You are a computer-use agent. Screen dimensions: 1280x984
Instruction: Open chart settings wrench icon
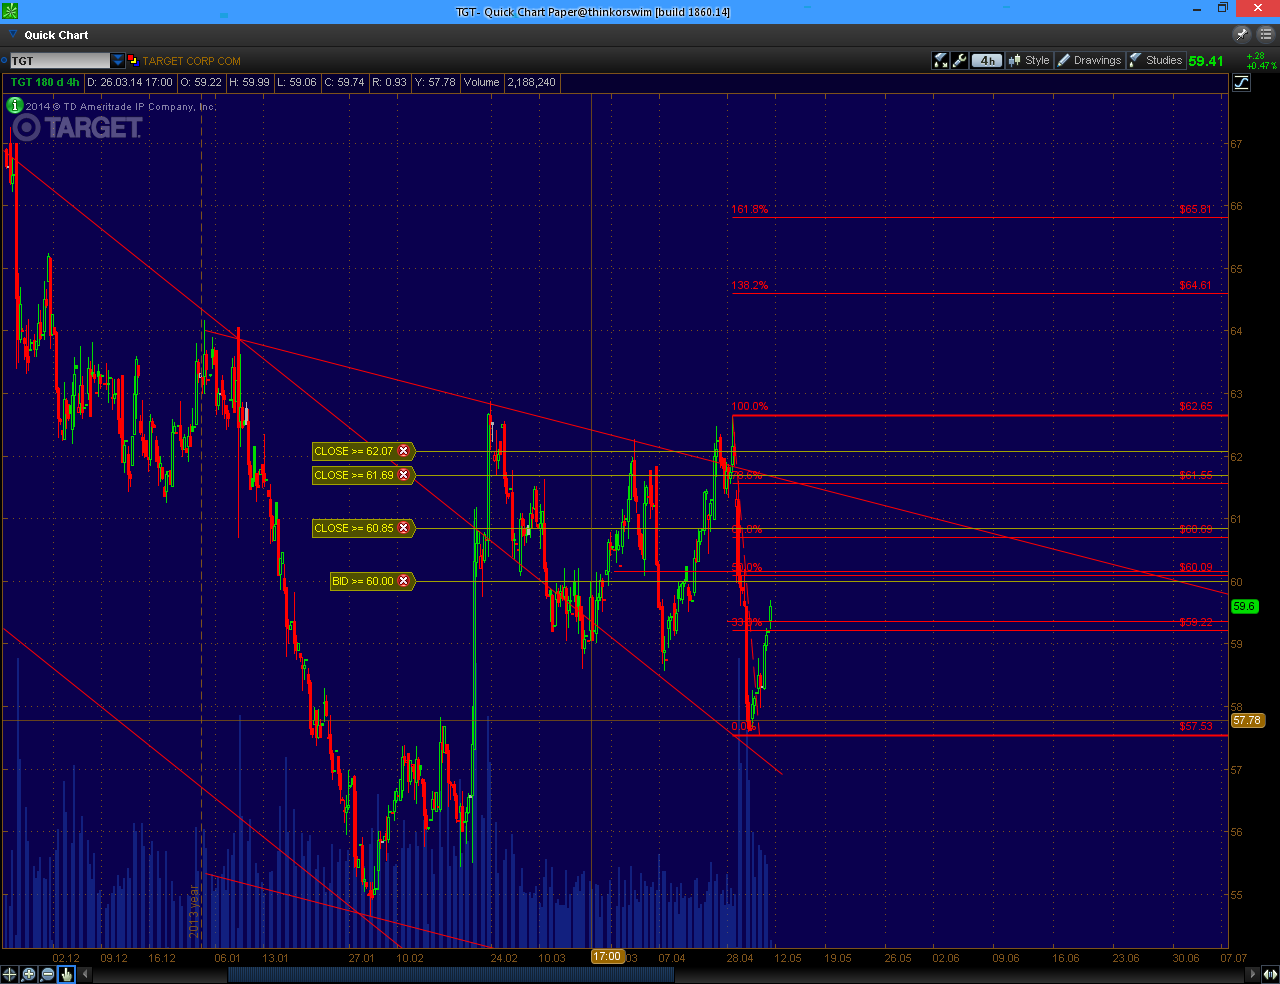(960, 60)
